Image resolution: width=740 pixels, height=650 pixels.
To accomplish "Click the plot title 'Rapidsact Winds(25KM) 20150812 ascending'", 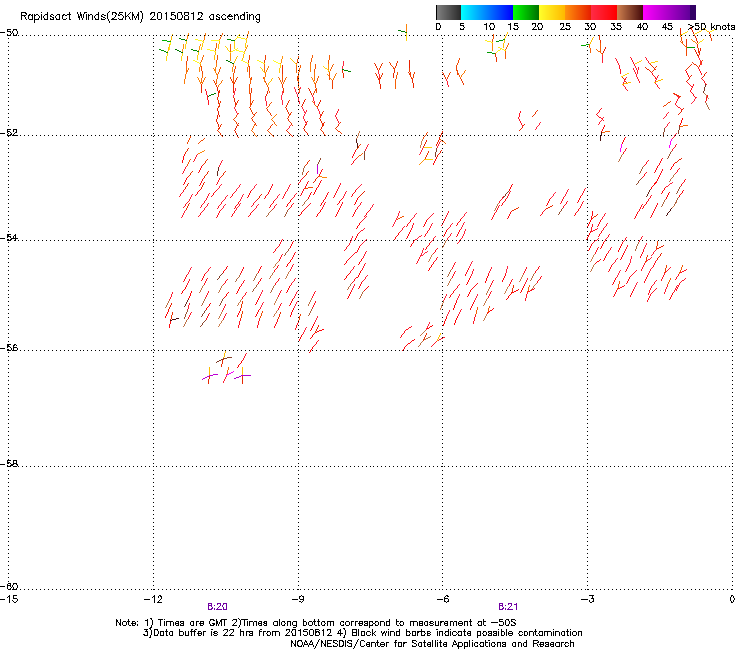I will (x=140, y=17).
